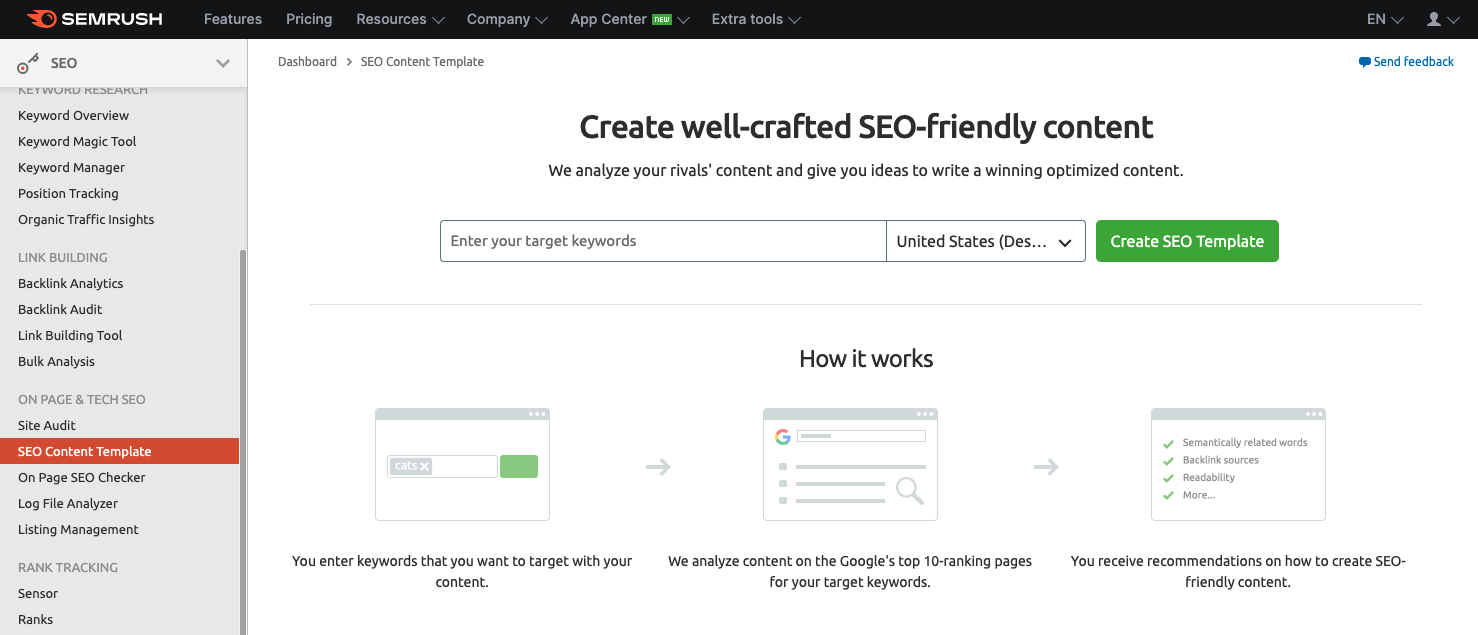Click the SEO telescope icon in sidebar header

pos(26,62)
